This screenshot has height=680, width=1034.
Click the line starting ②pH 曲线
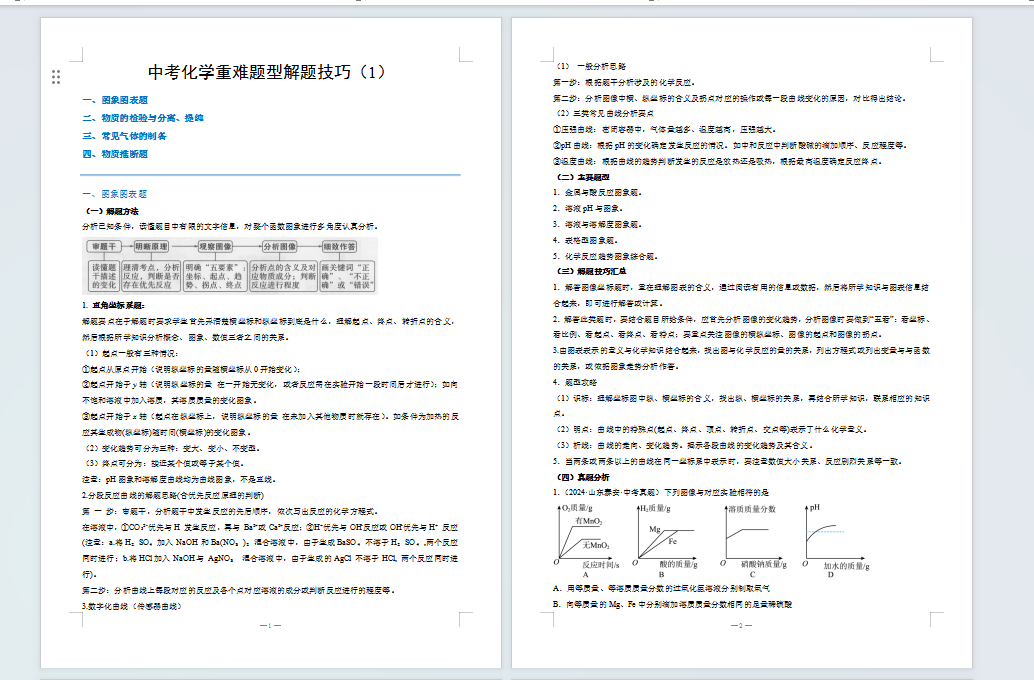point(730,145)
